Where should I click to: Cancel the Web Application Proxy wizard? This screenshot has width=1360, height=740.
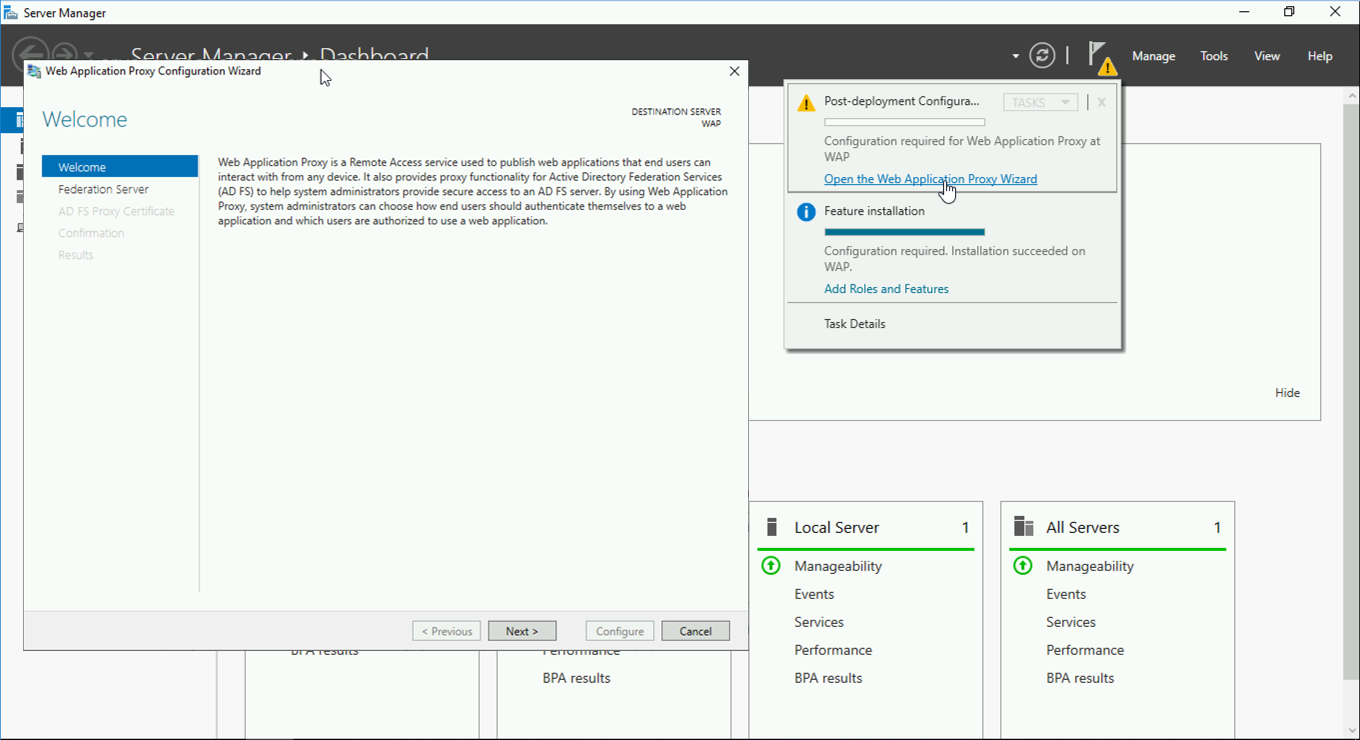coord(695,631)
